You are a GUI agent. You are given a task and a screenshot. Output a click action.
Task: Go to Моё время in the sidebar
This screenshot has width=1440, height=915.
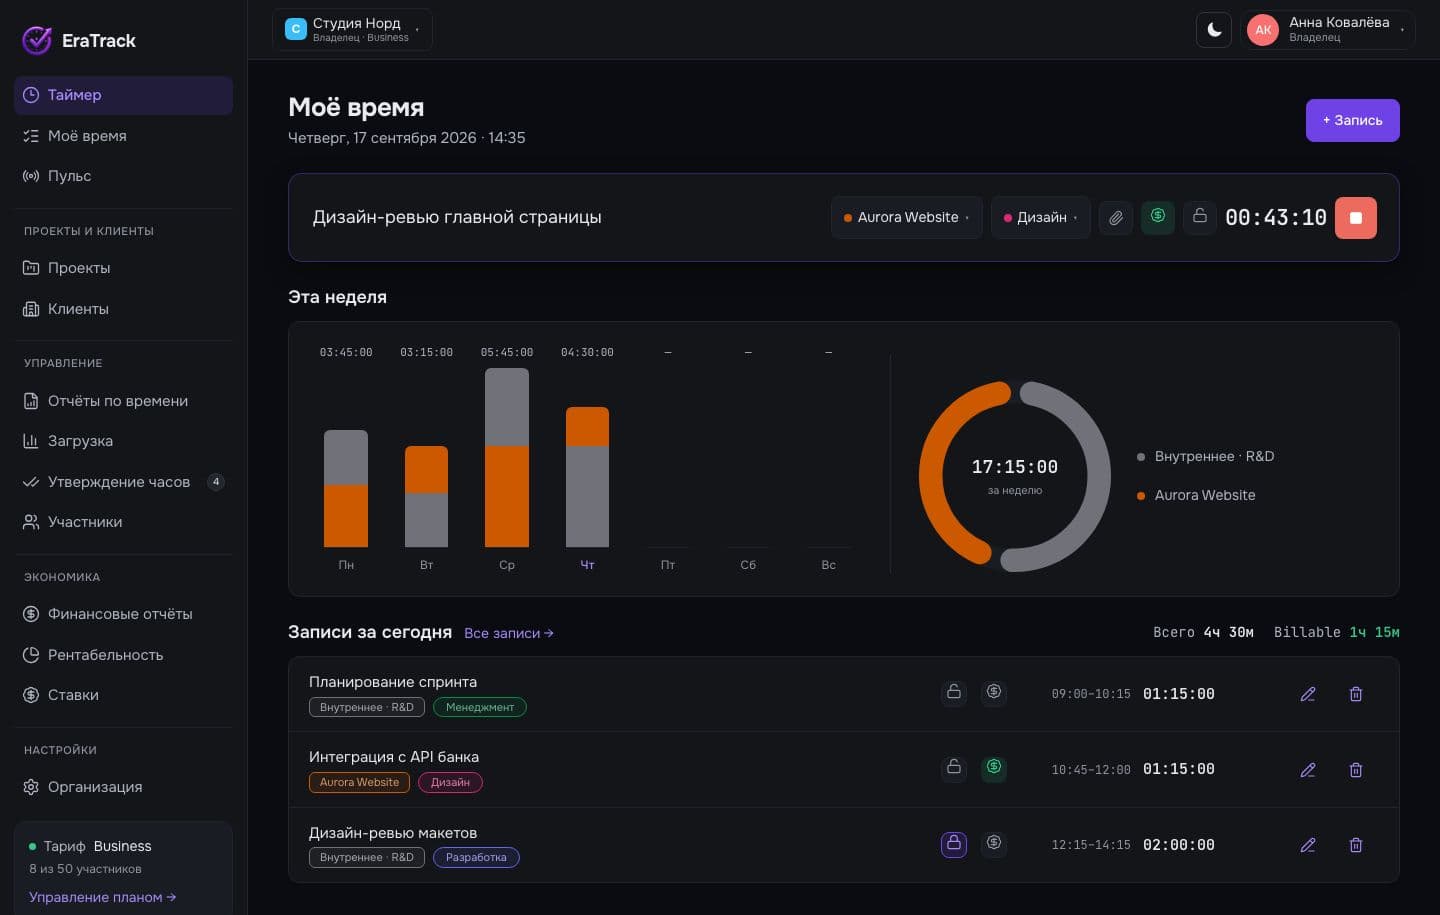[124, 136]
